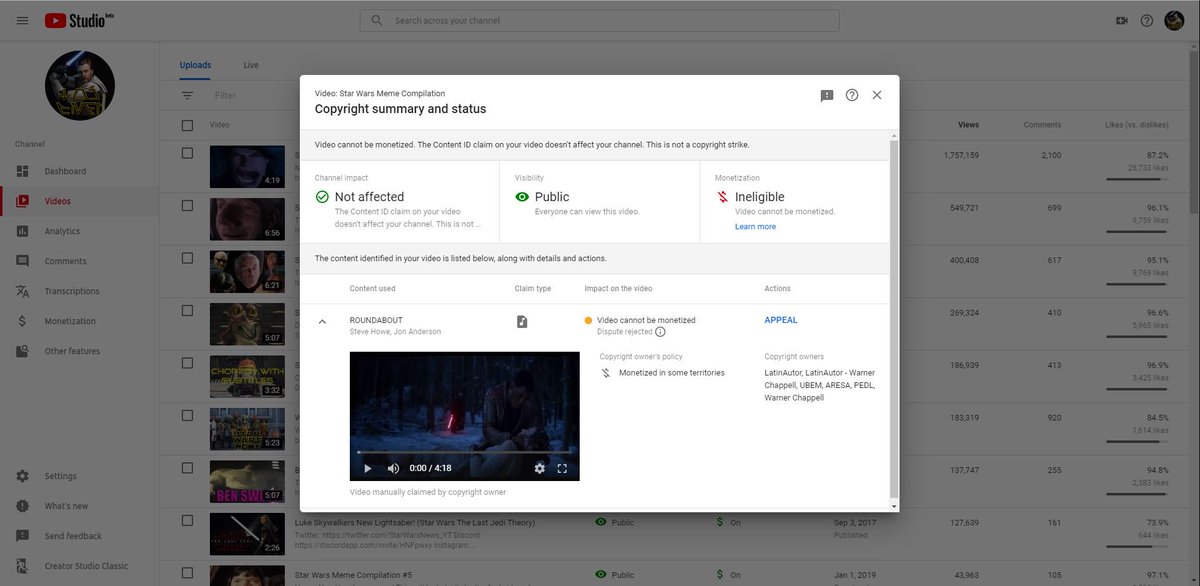Click the dialog vertical scrollbar
Screen dimensions: 1200x586
[894, 320]
